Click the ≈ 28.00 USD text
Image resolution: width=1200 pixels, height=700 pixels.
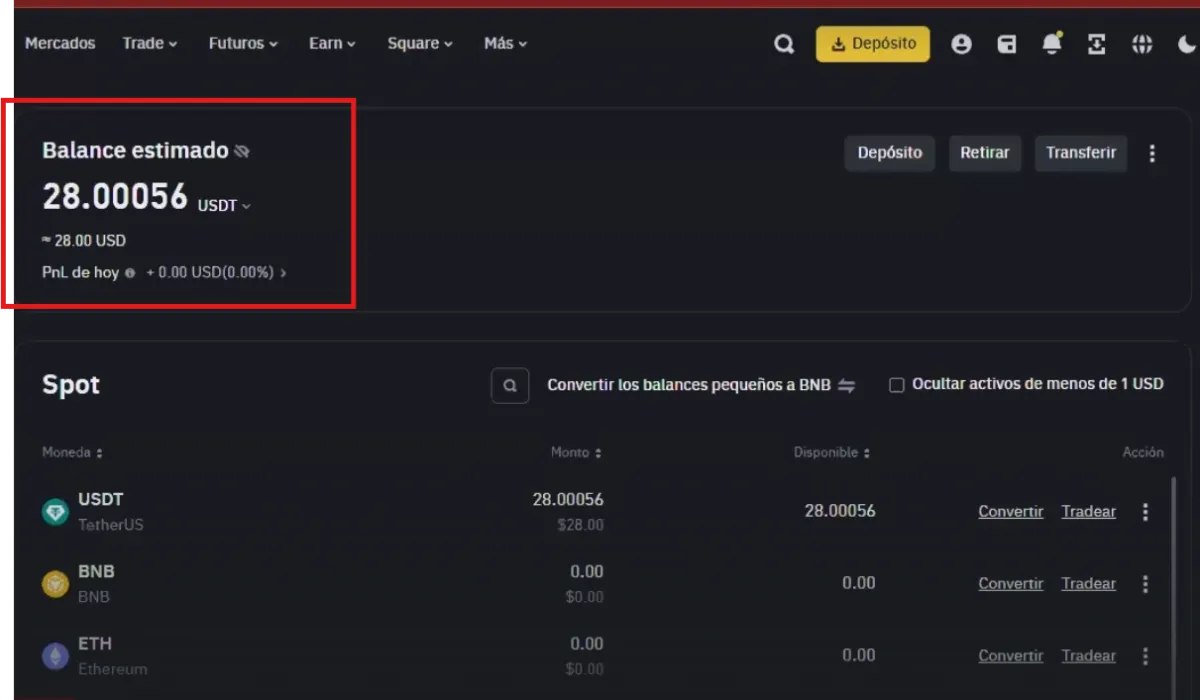coord(84,241)
